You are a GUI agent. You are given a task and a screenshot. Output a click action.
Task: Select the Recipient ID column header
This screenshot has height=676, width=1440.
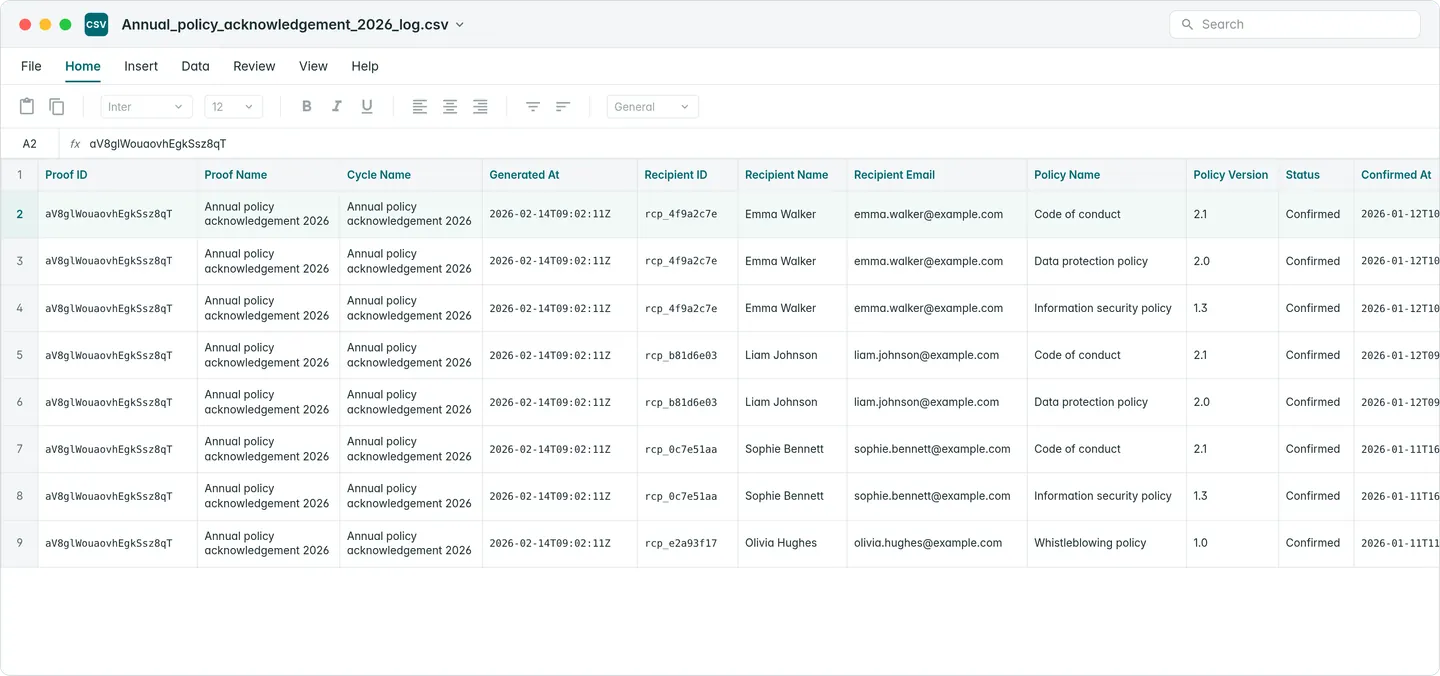(x=688, y=175)
